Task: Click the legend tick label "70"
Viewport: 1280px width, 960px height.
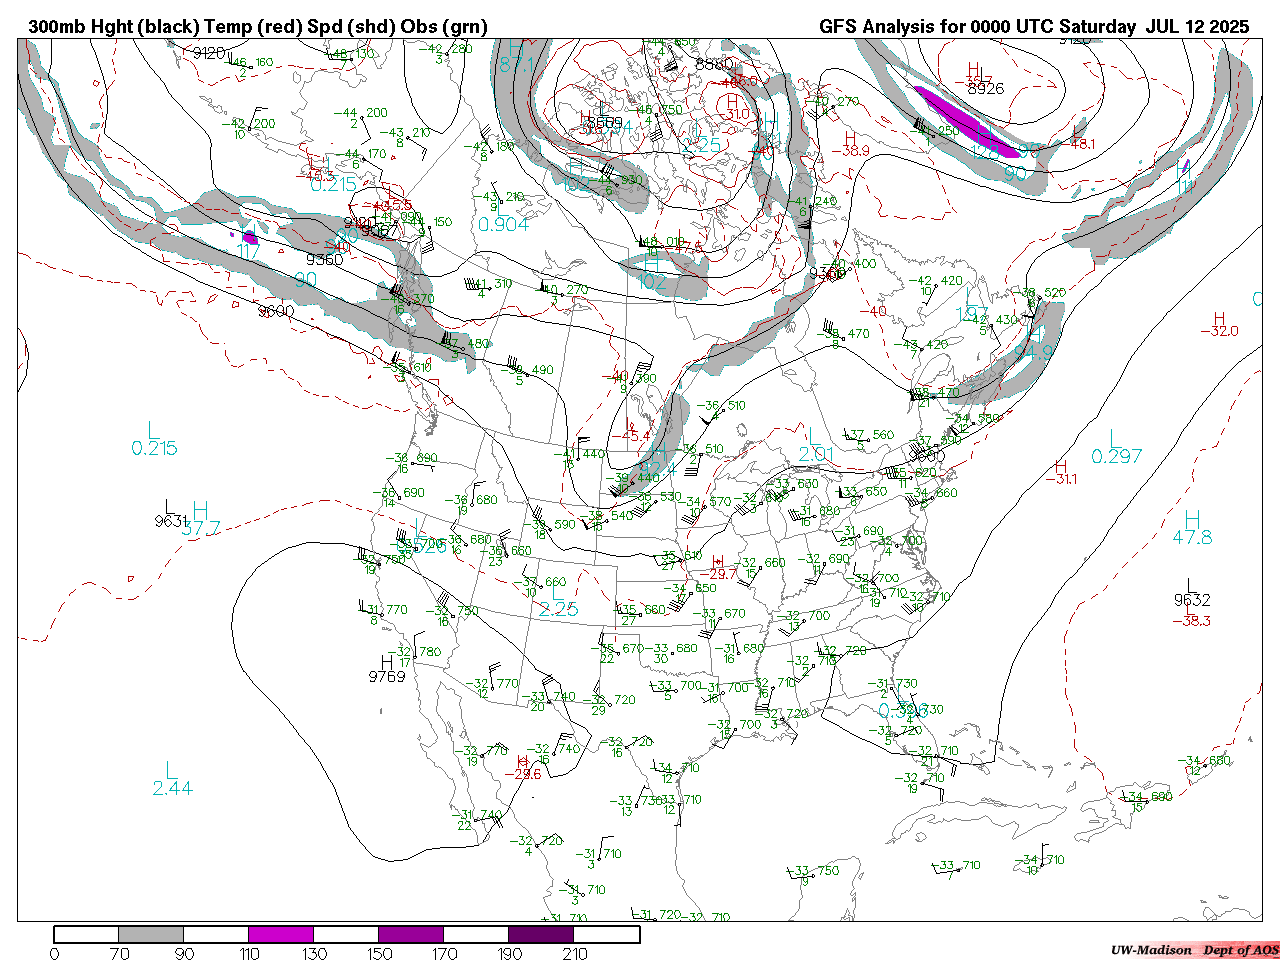Action: (x=119, y=953)
